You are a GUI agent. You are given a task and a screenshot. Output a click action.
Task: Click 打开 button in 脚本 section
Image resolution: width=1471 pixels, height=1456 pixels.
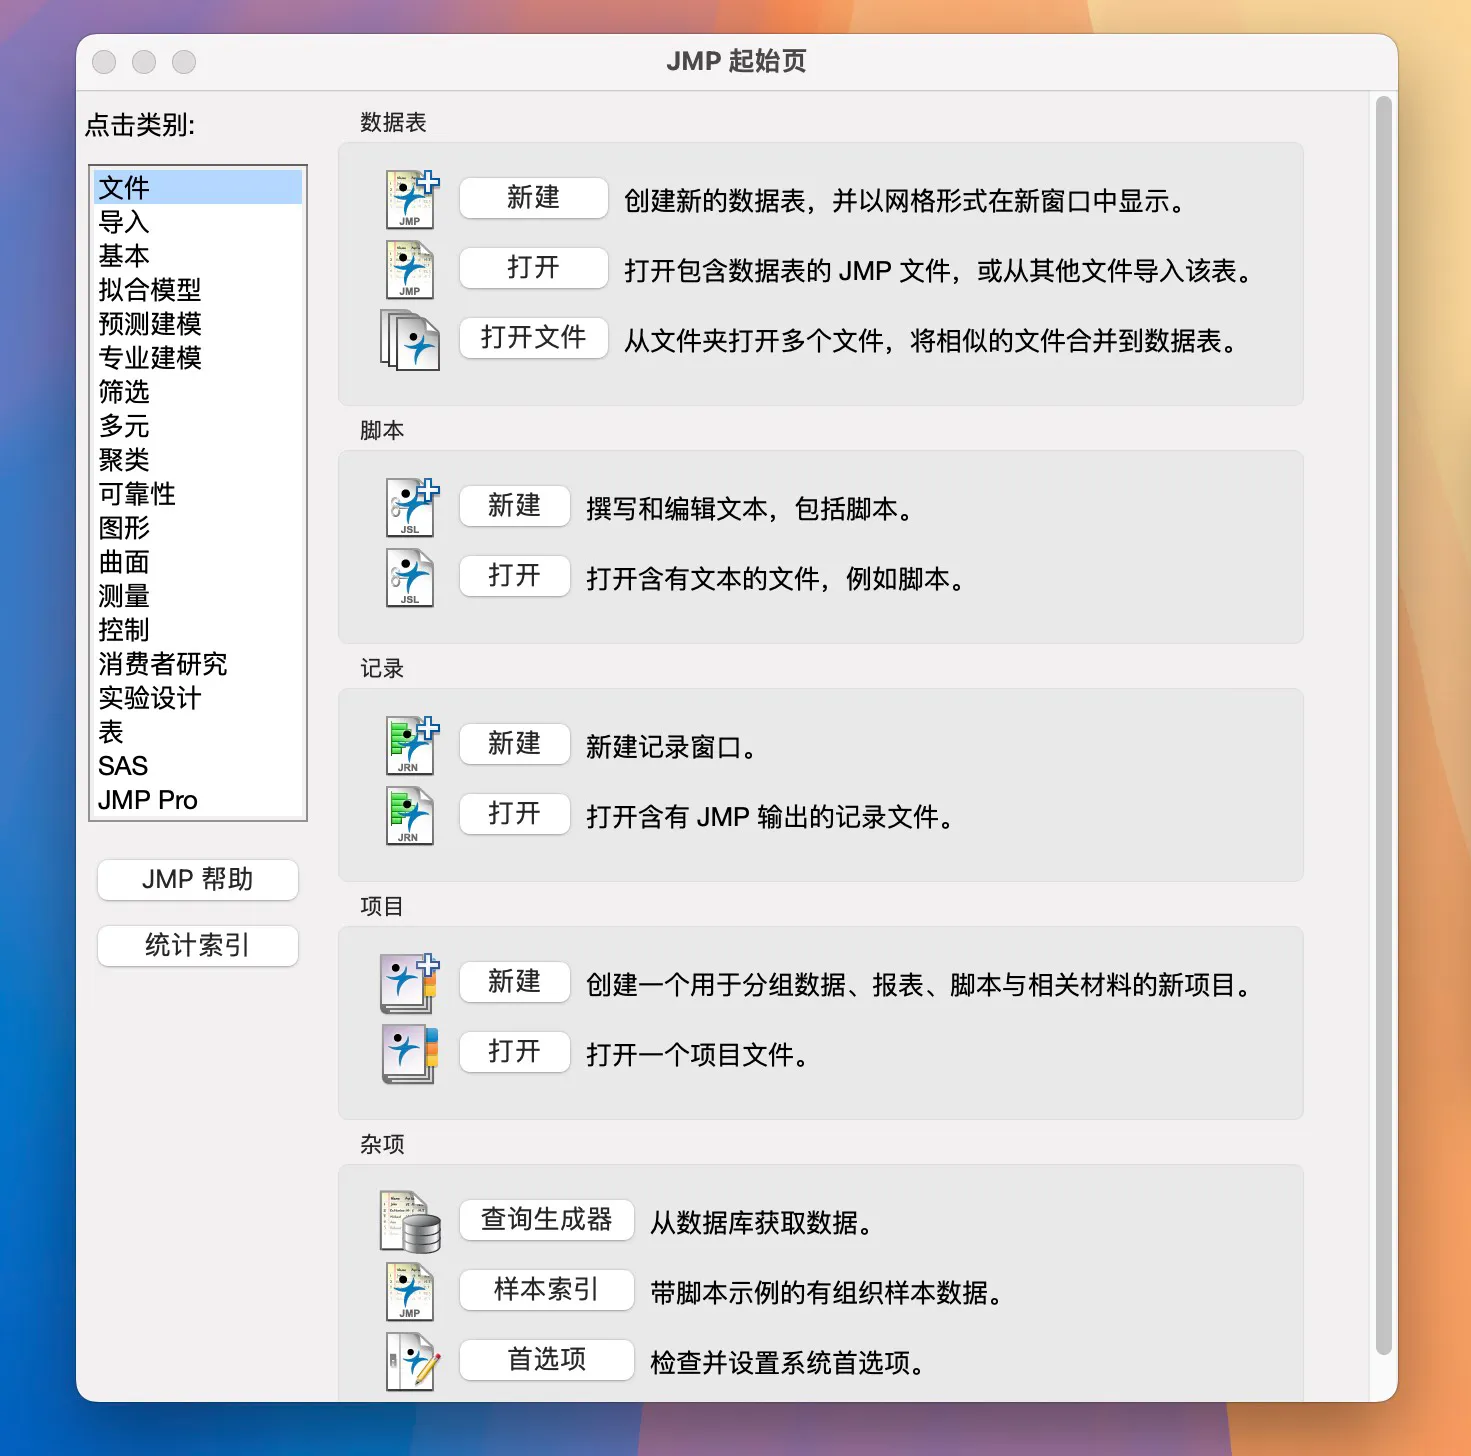point(515,576)
